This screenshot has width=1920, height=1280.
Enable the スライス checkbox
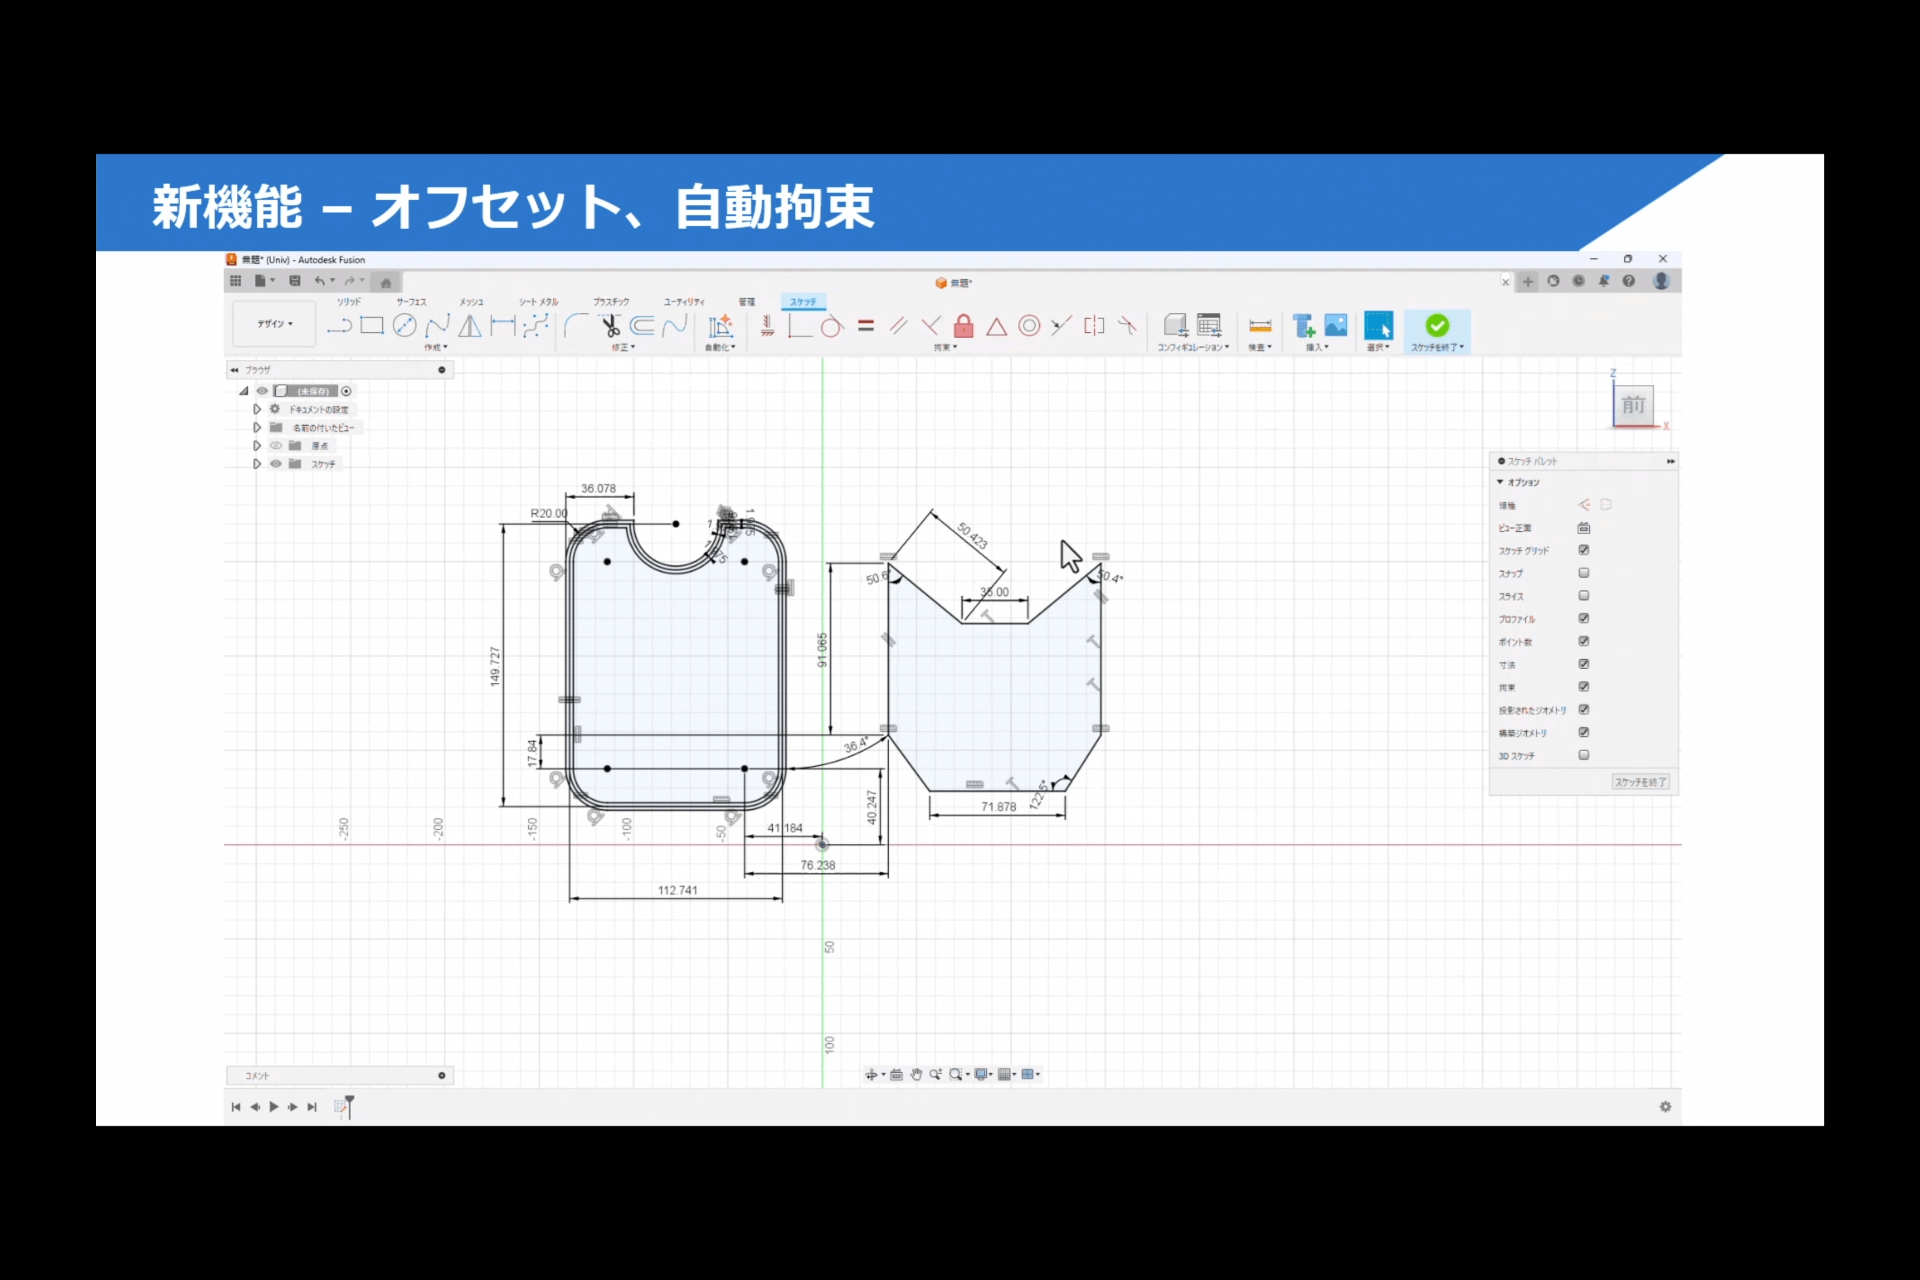(1584, 596)
